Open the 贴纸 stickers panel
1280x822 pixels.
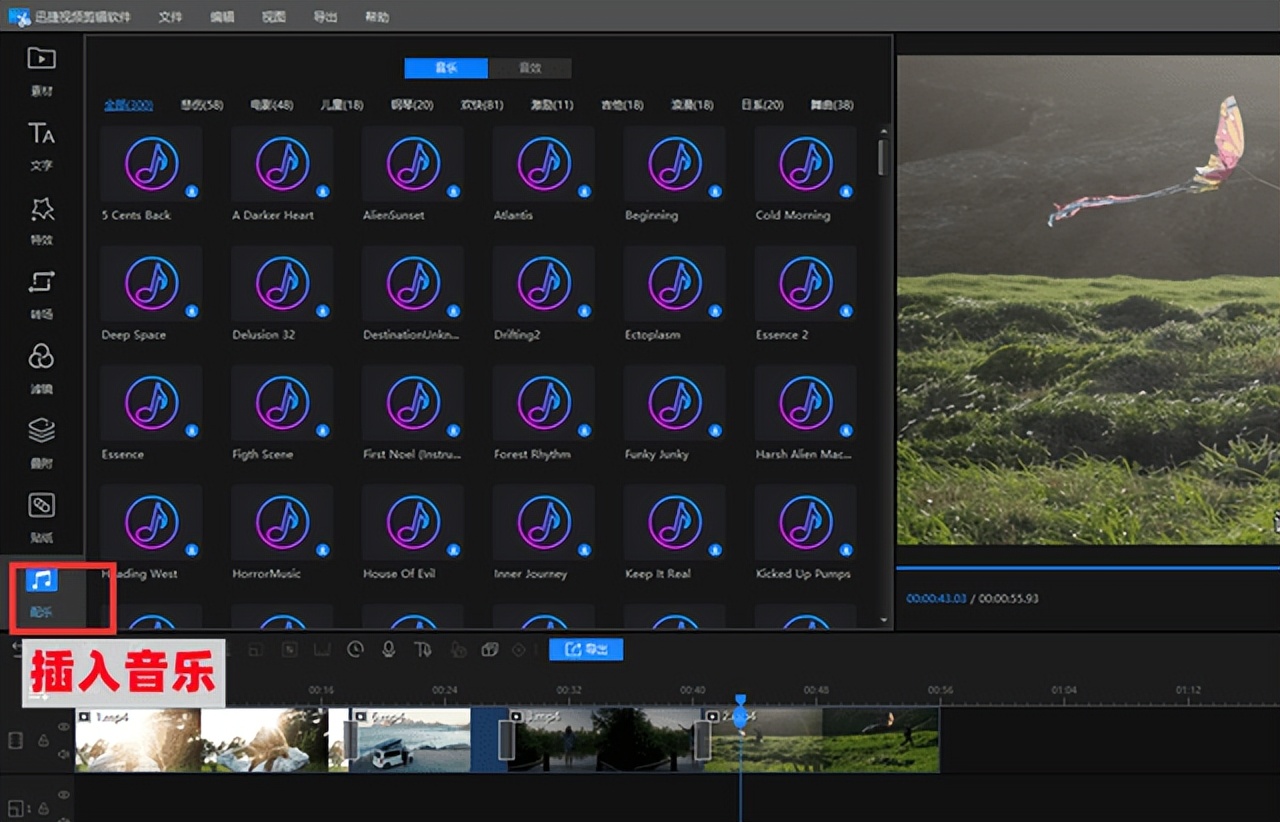coord(41,515)
